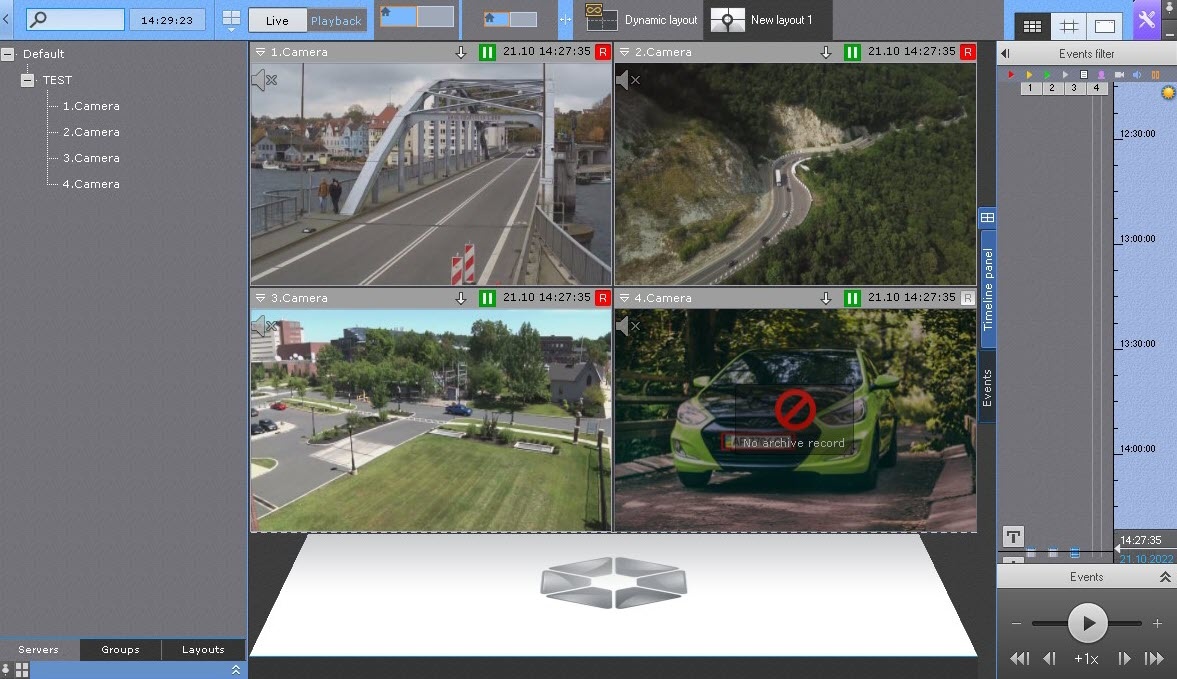Click the T text comment button
1177x679 pixels.
coord(1013,536)
